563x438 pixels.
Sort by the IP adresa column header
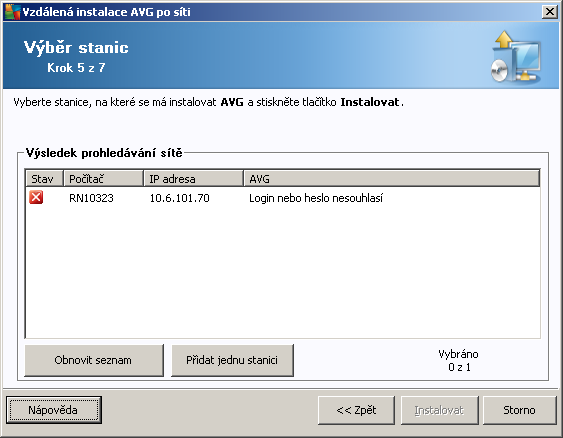[194, 178]
